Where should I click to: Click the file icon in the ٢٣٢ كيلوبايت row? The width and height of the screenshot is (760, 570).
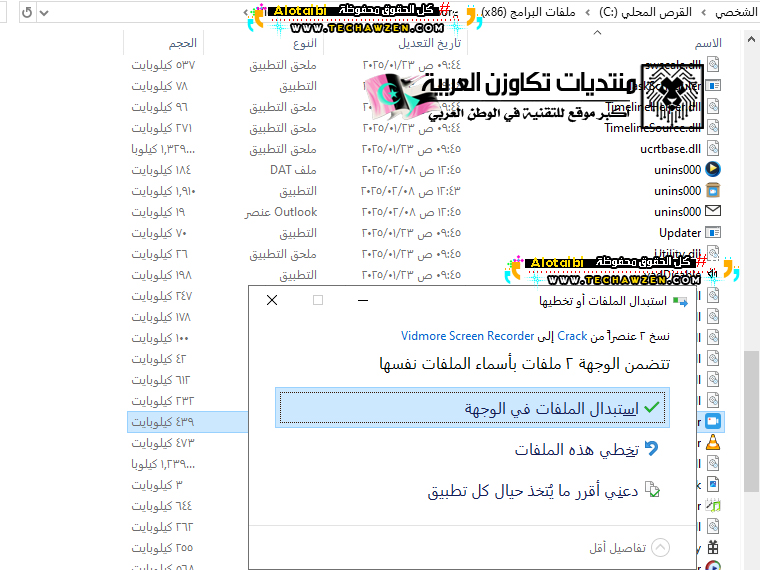tap(713, 400)
